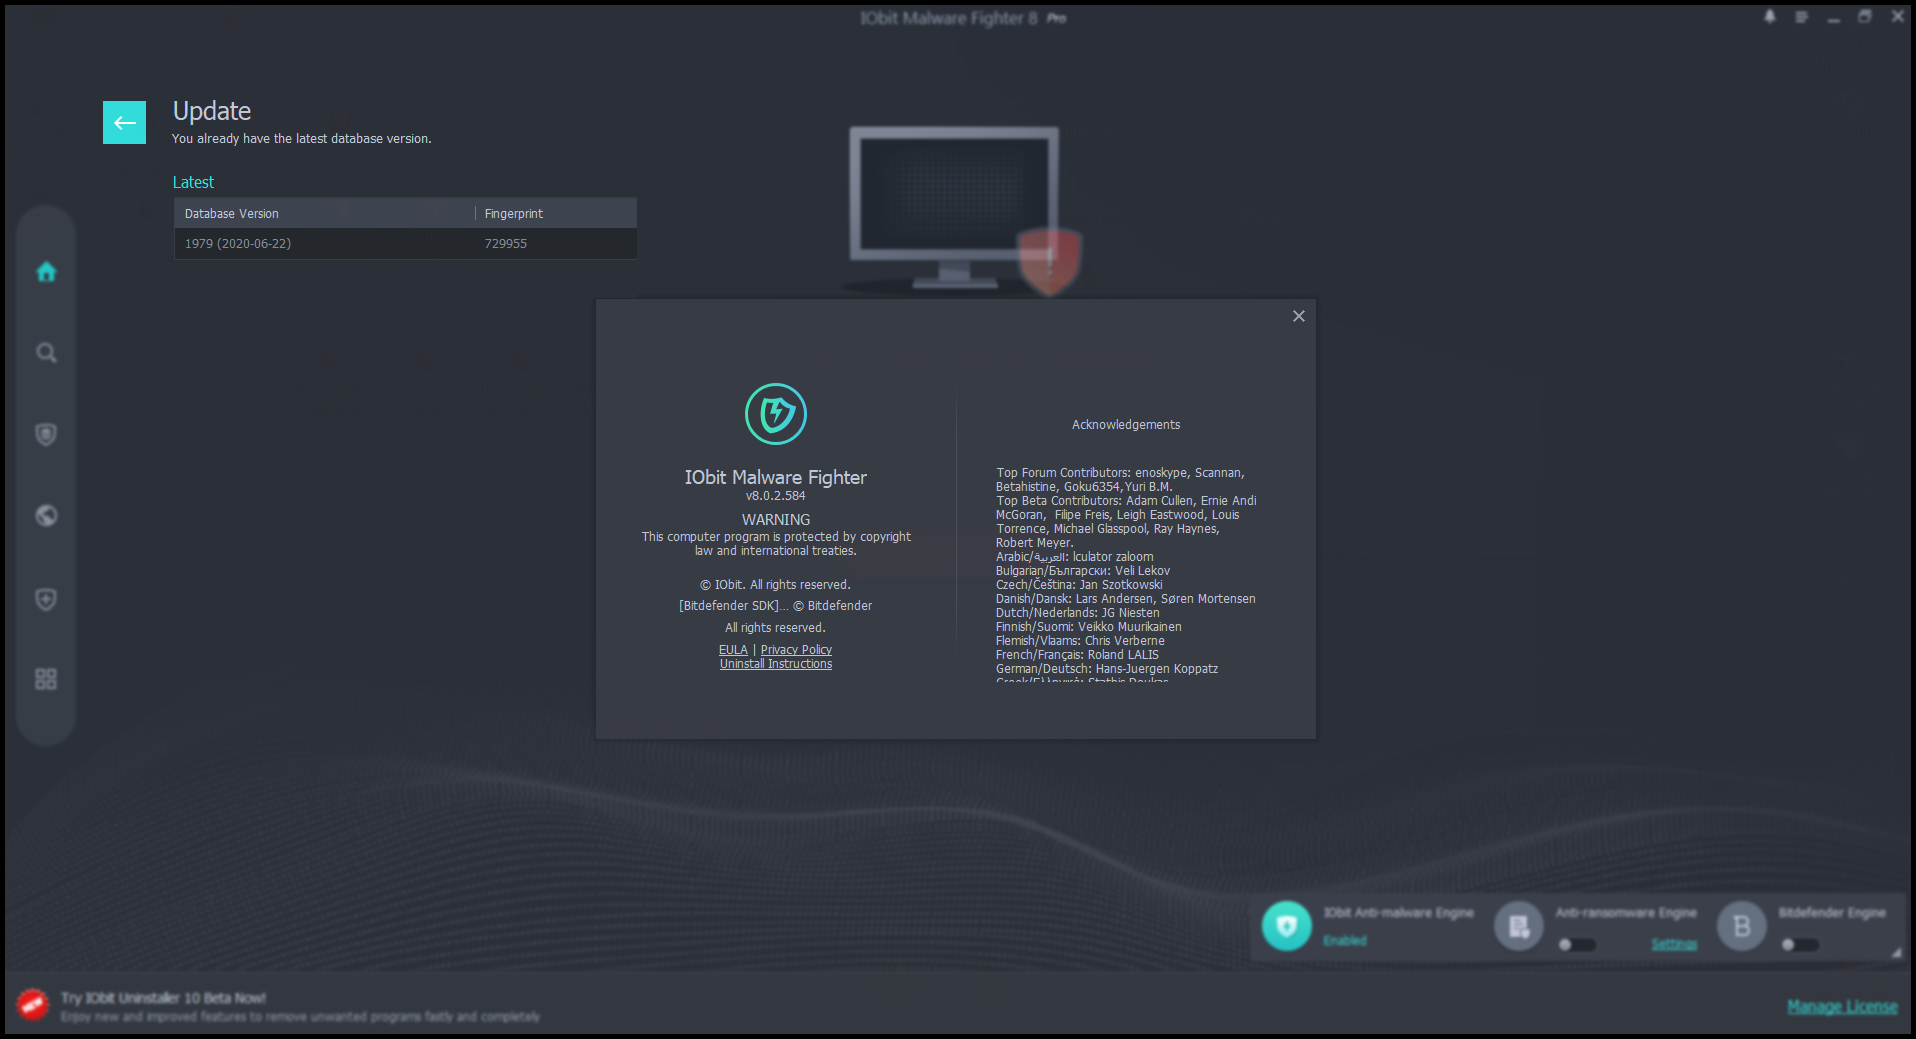Click the Bitdefender Engine B icon
Viewport: 1916px width, 1039px height.
[1741, 926]
